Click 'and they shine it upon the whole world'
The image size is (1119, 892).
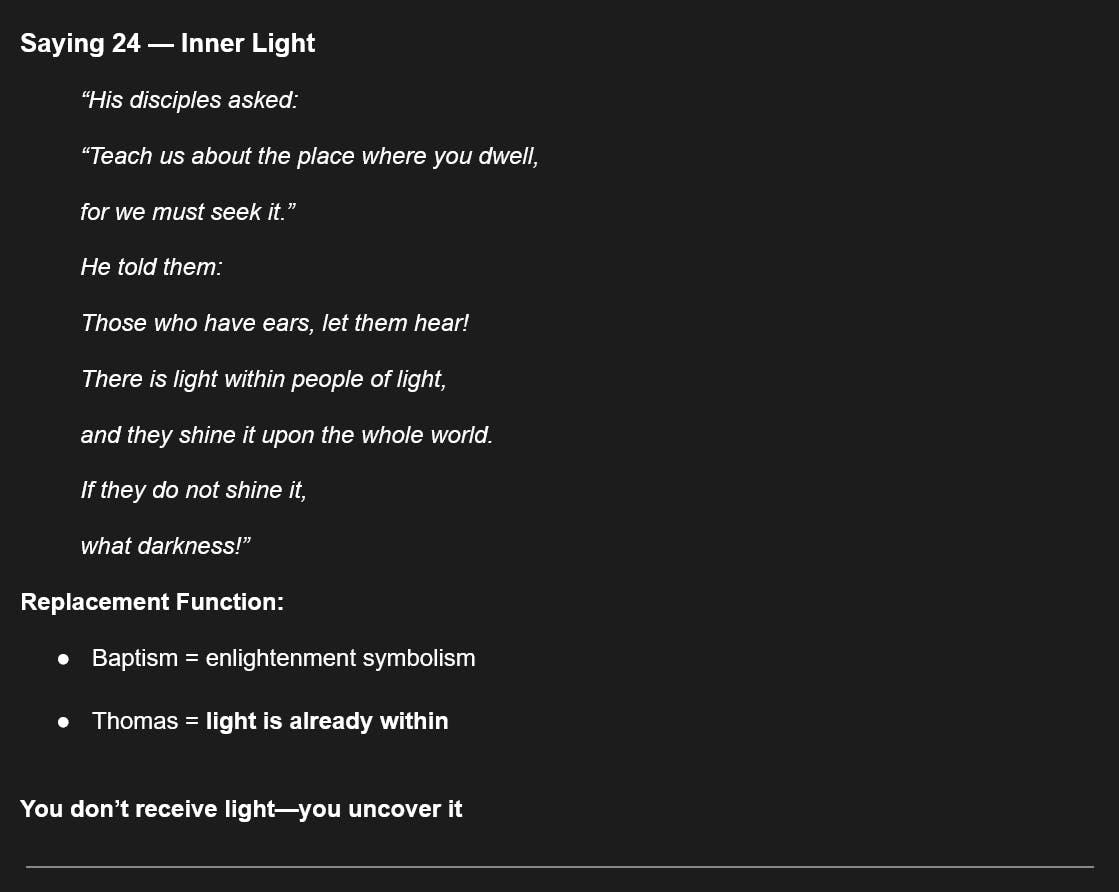pos(286,436)
